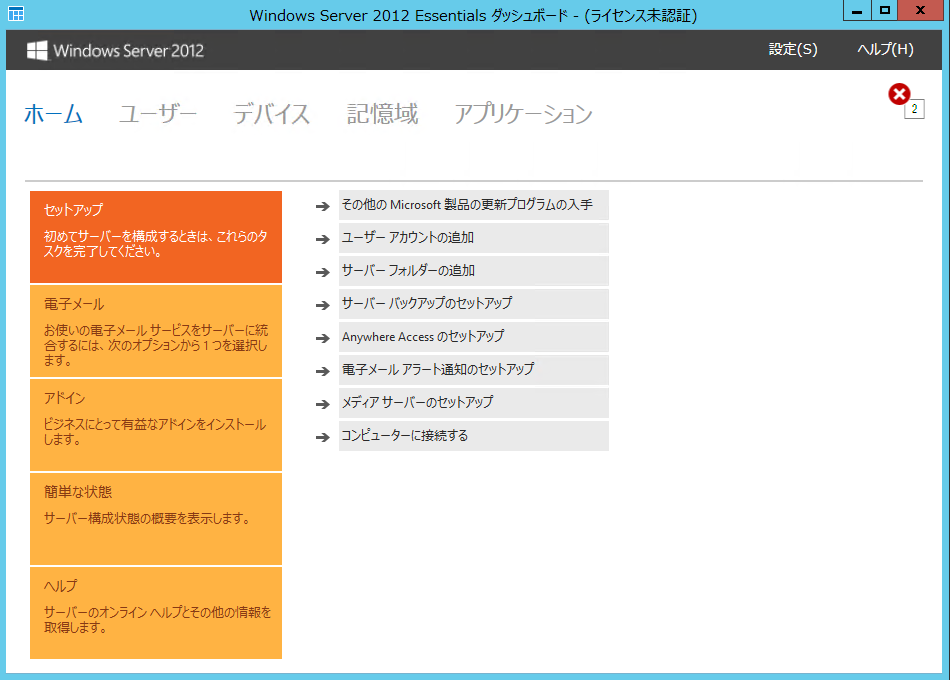This screenshot has width=950, height=680.
Task: Go to the アプリケーション tab
Action: pyautogui.click(x=523, y=114)
